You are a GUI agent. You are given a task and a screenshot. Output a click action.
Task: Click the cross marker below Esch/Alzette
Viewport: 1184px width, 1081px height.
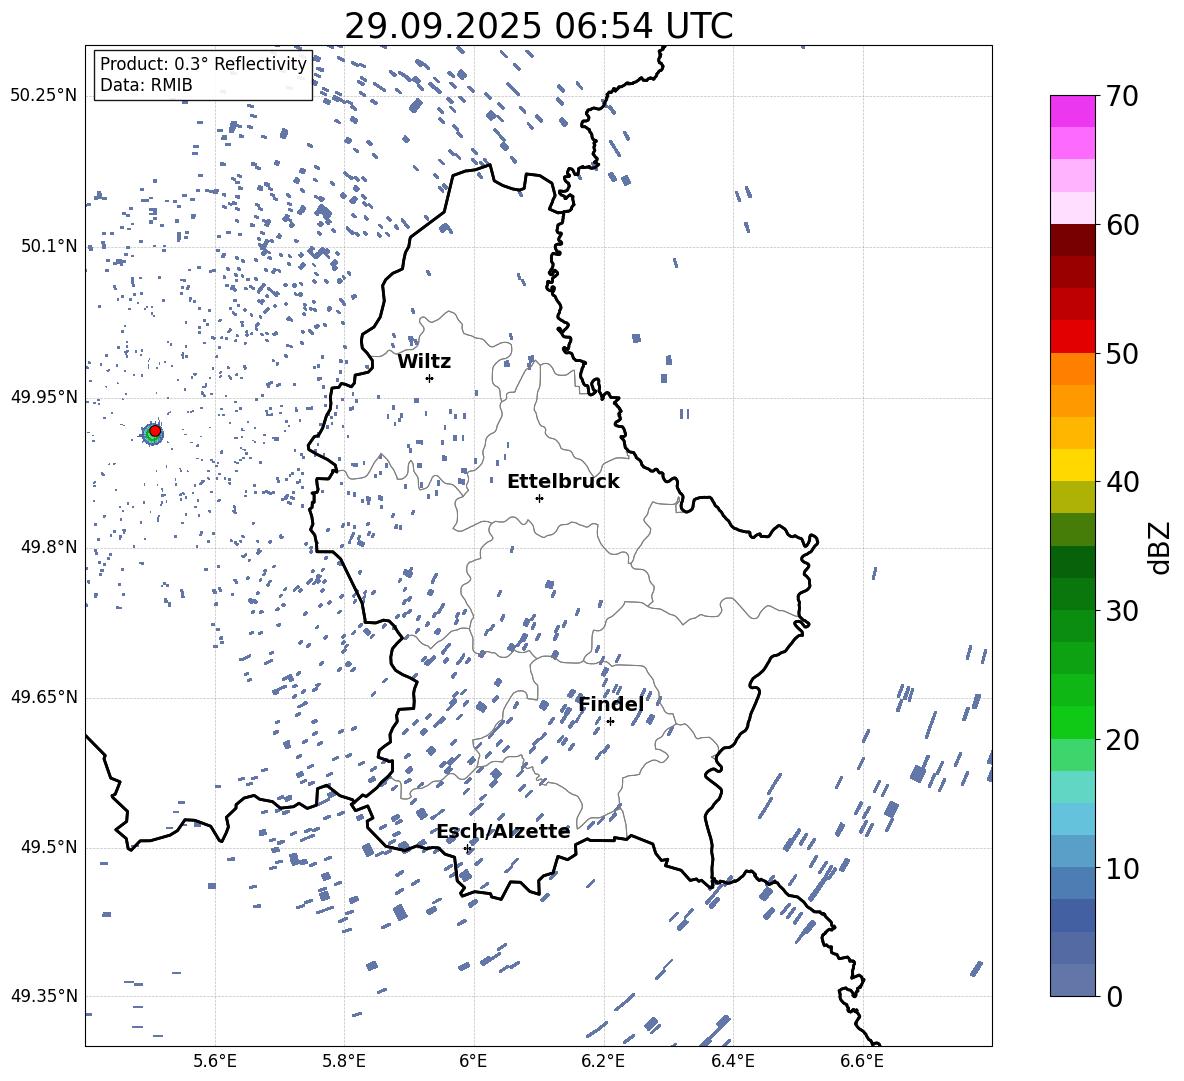coord(467,848)
